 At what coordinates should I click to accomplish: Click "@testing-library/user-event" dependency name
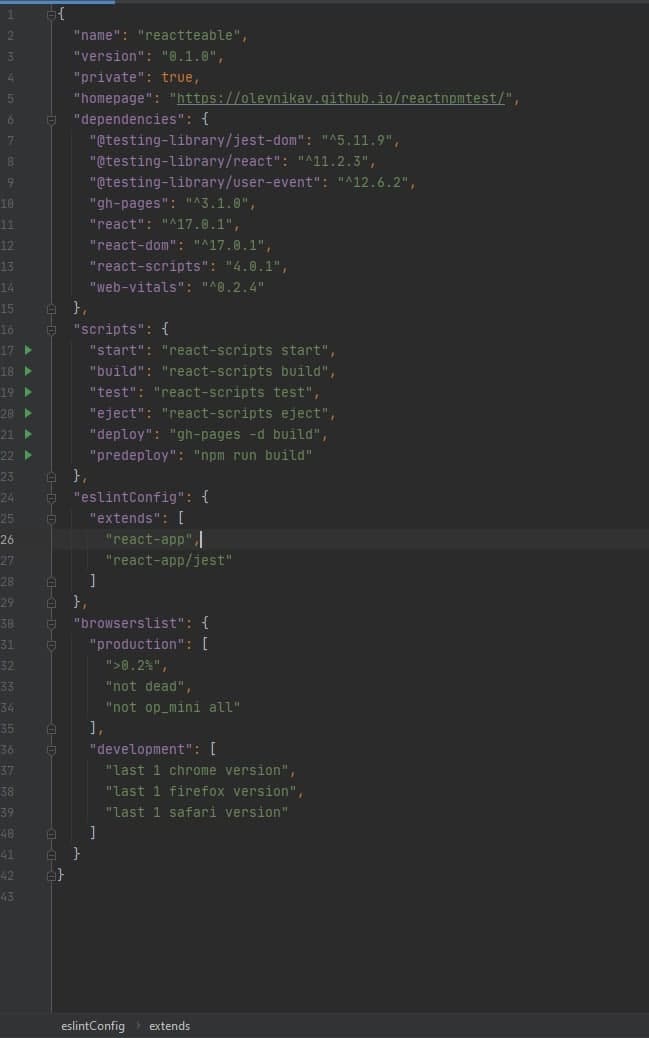[205, 183]
